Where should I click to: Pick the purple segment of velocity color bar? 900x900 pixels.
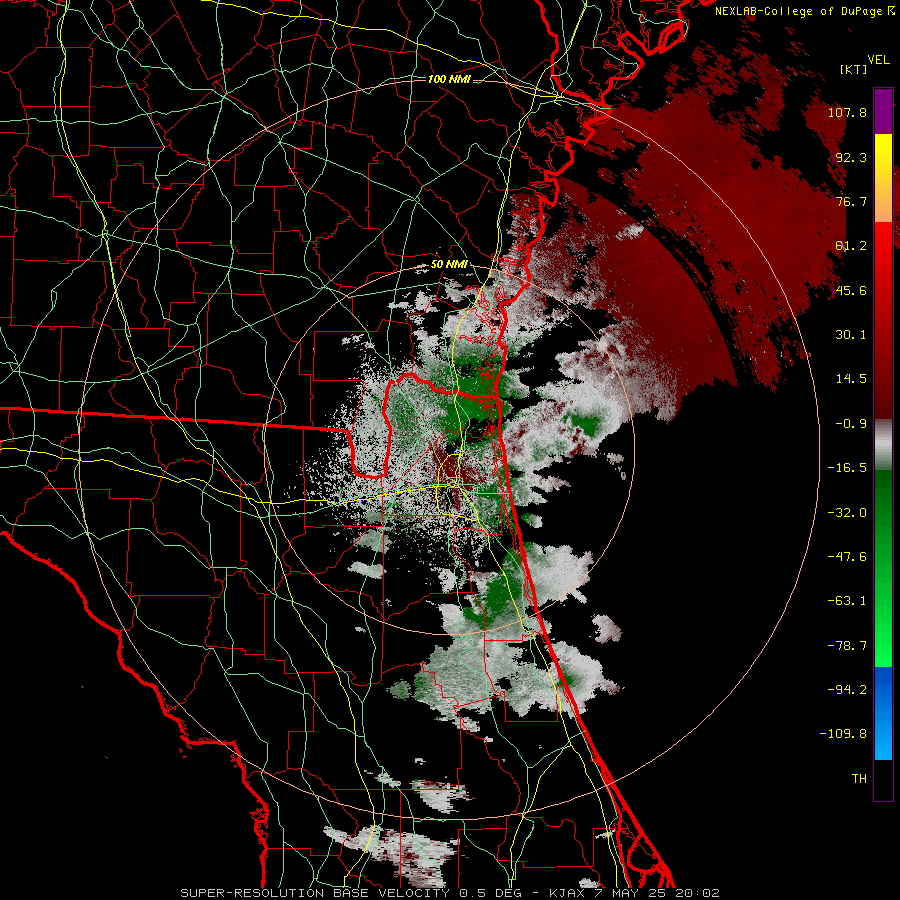883,111
